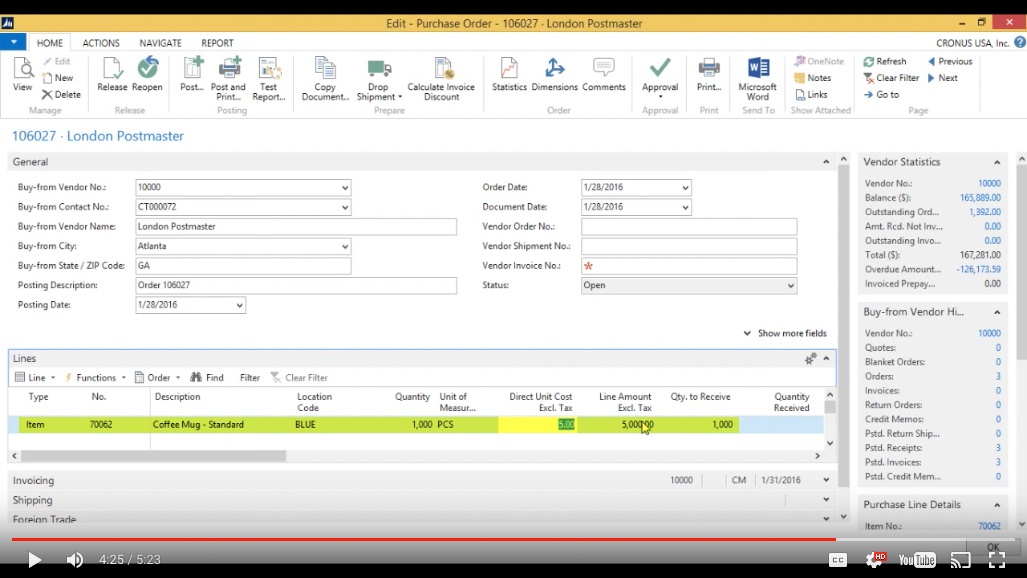Switch to the HOME tab
Image resolution: width=1027 pixels, height=578 pixels.
tap(50, 43)
